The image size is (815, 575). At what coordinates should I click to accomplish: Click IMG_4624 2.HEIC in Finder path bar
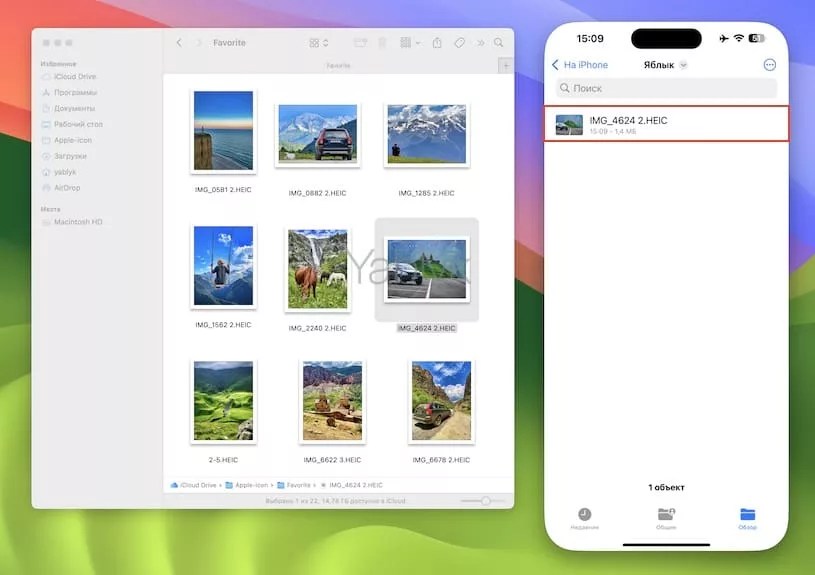pos(351,485)
